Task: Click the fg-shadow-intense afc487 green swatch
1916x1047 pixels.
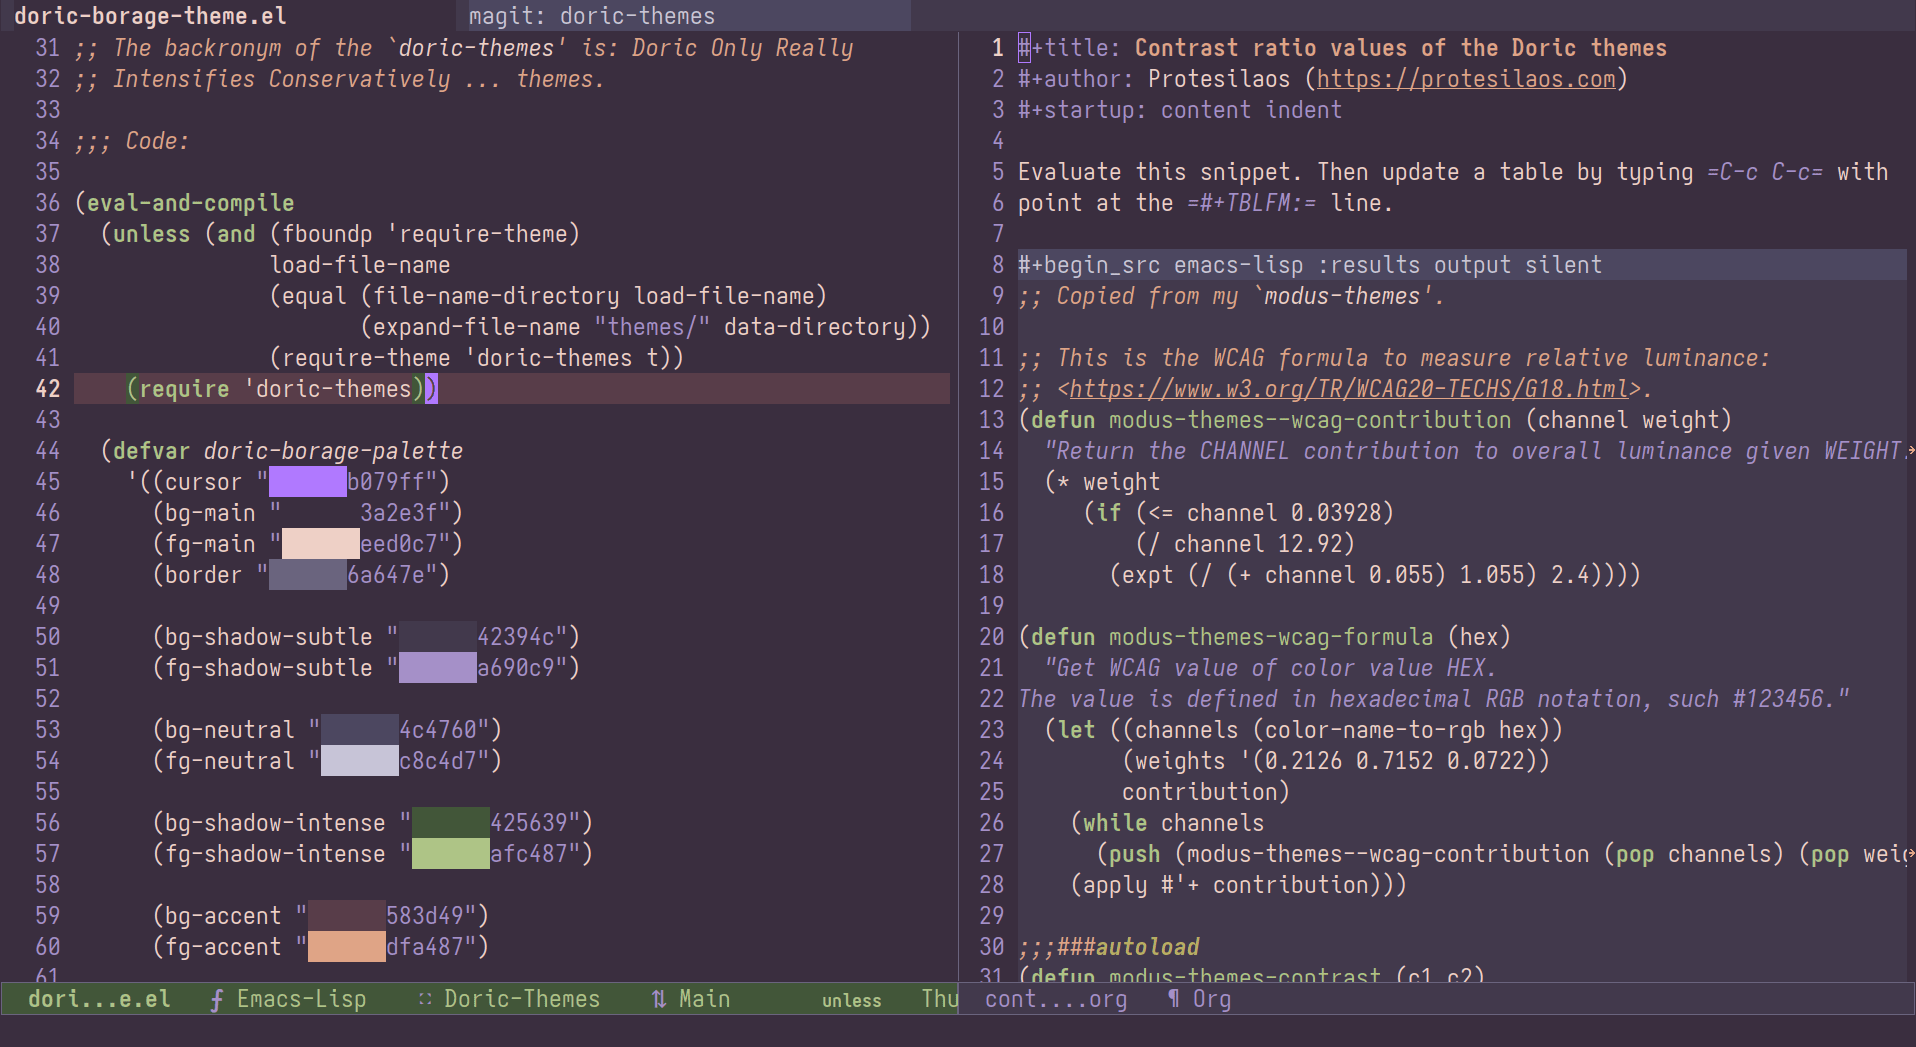Action: pos(451,854)
